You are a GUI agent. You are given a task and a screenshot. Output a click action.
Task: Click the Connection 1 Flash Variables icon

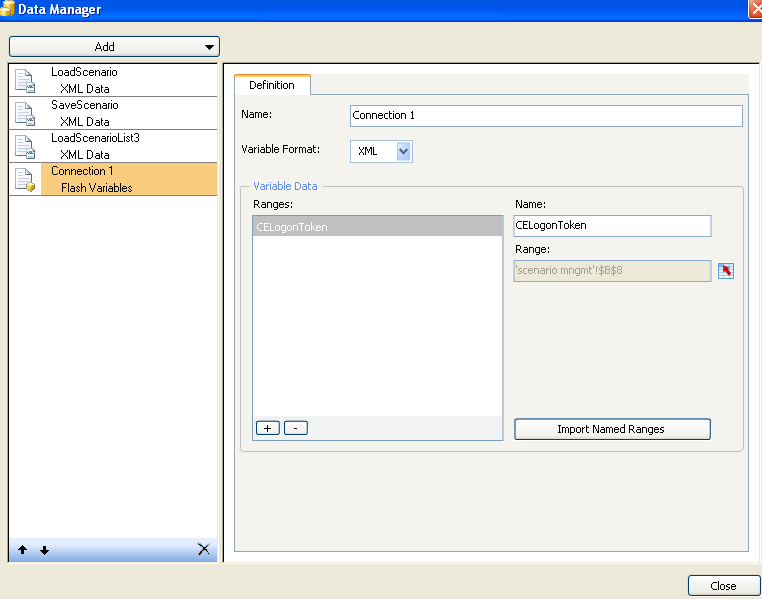25,179
